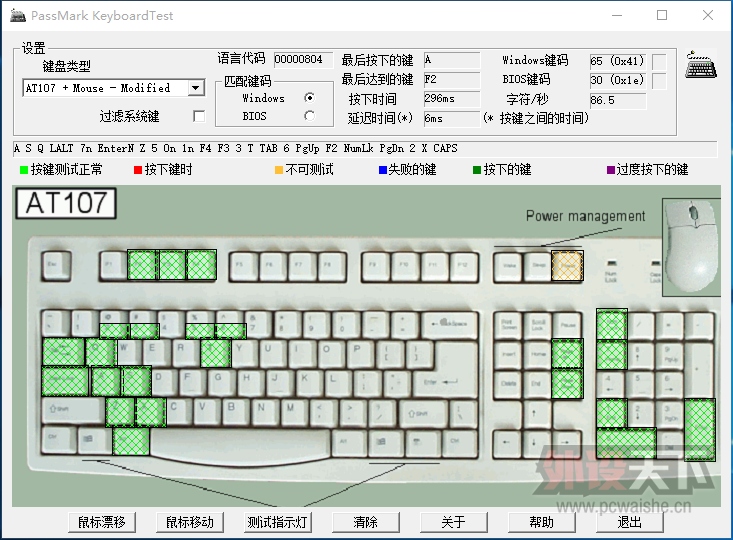Click the green-marked Num Lock key
Viewport: 733px width, 540px height.
click(611, 324)
